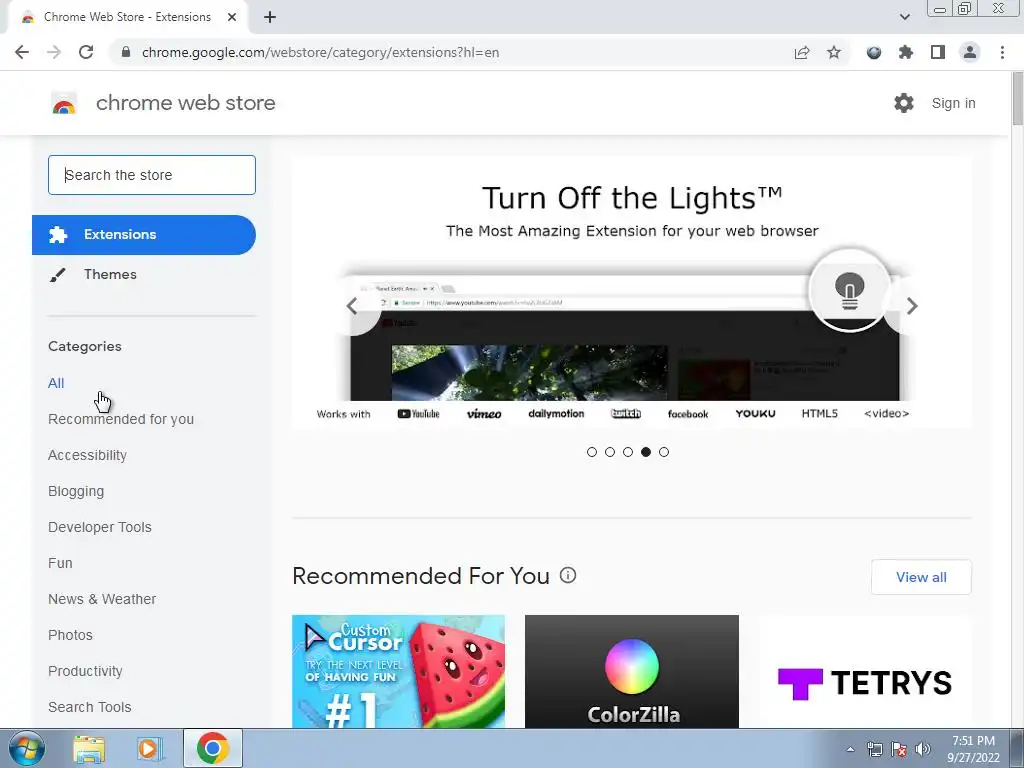Select the fourth carousel dot
Viewport: 1024px width, 768px height.
point(646,452)
